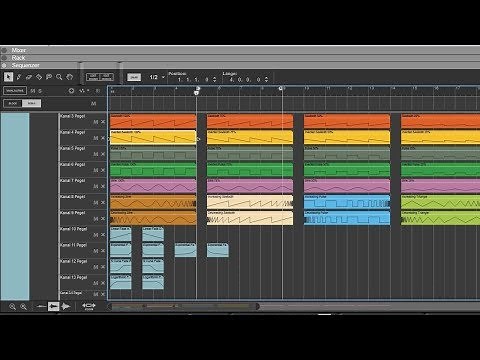Select the Mute tool
The height and width of the screenshot is (360, 480).
pos(49,77)
